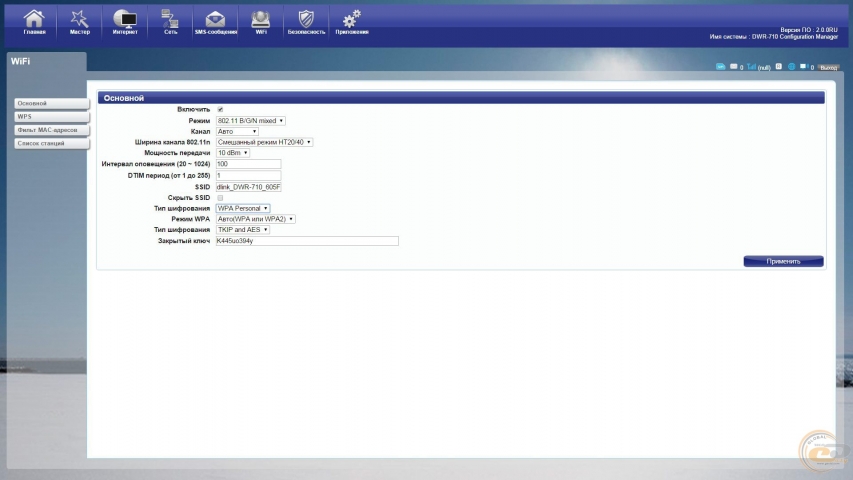Open the Режим 802.11 B/G/N mixed dropdown
The height and width of the screenshot is (480, 853).
click(x=250, y=120)
